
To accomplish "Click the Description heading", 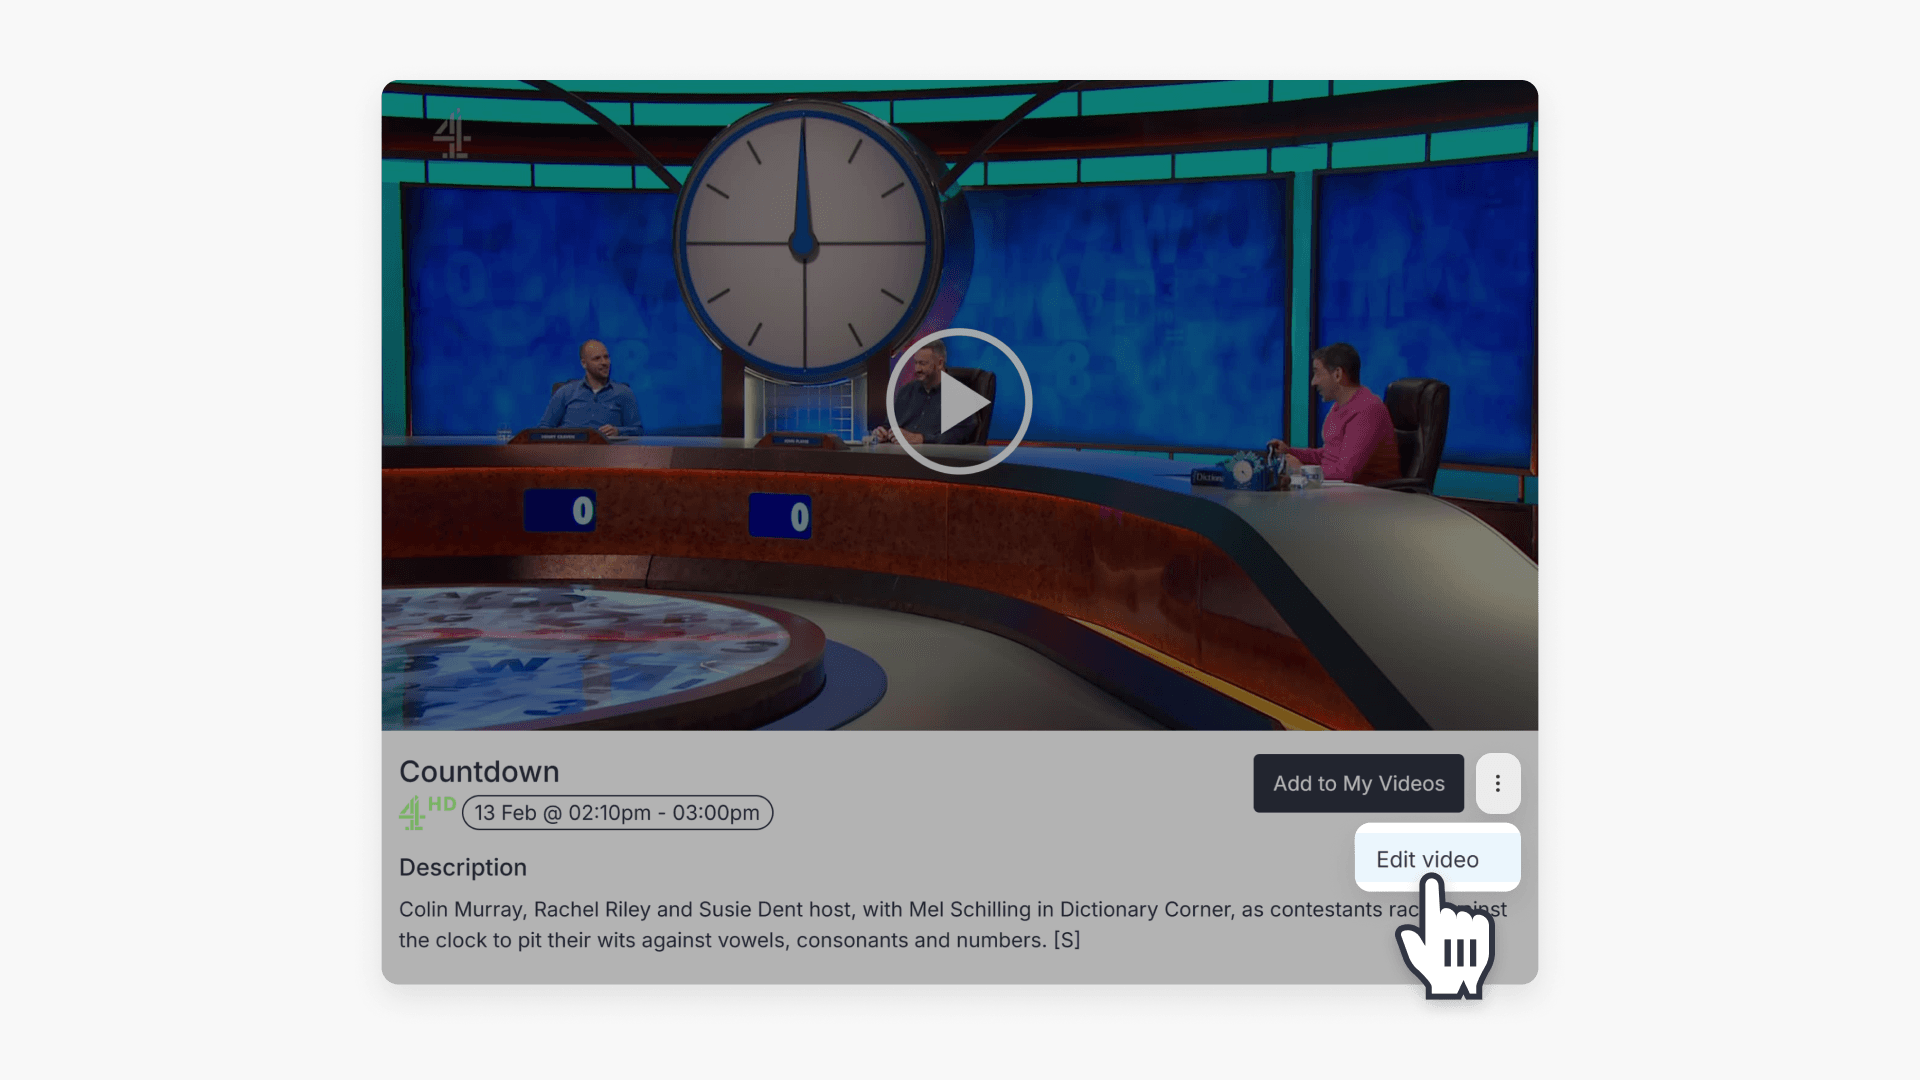I will (x=462, y=867).
